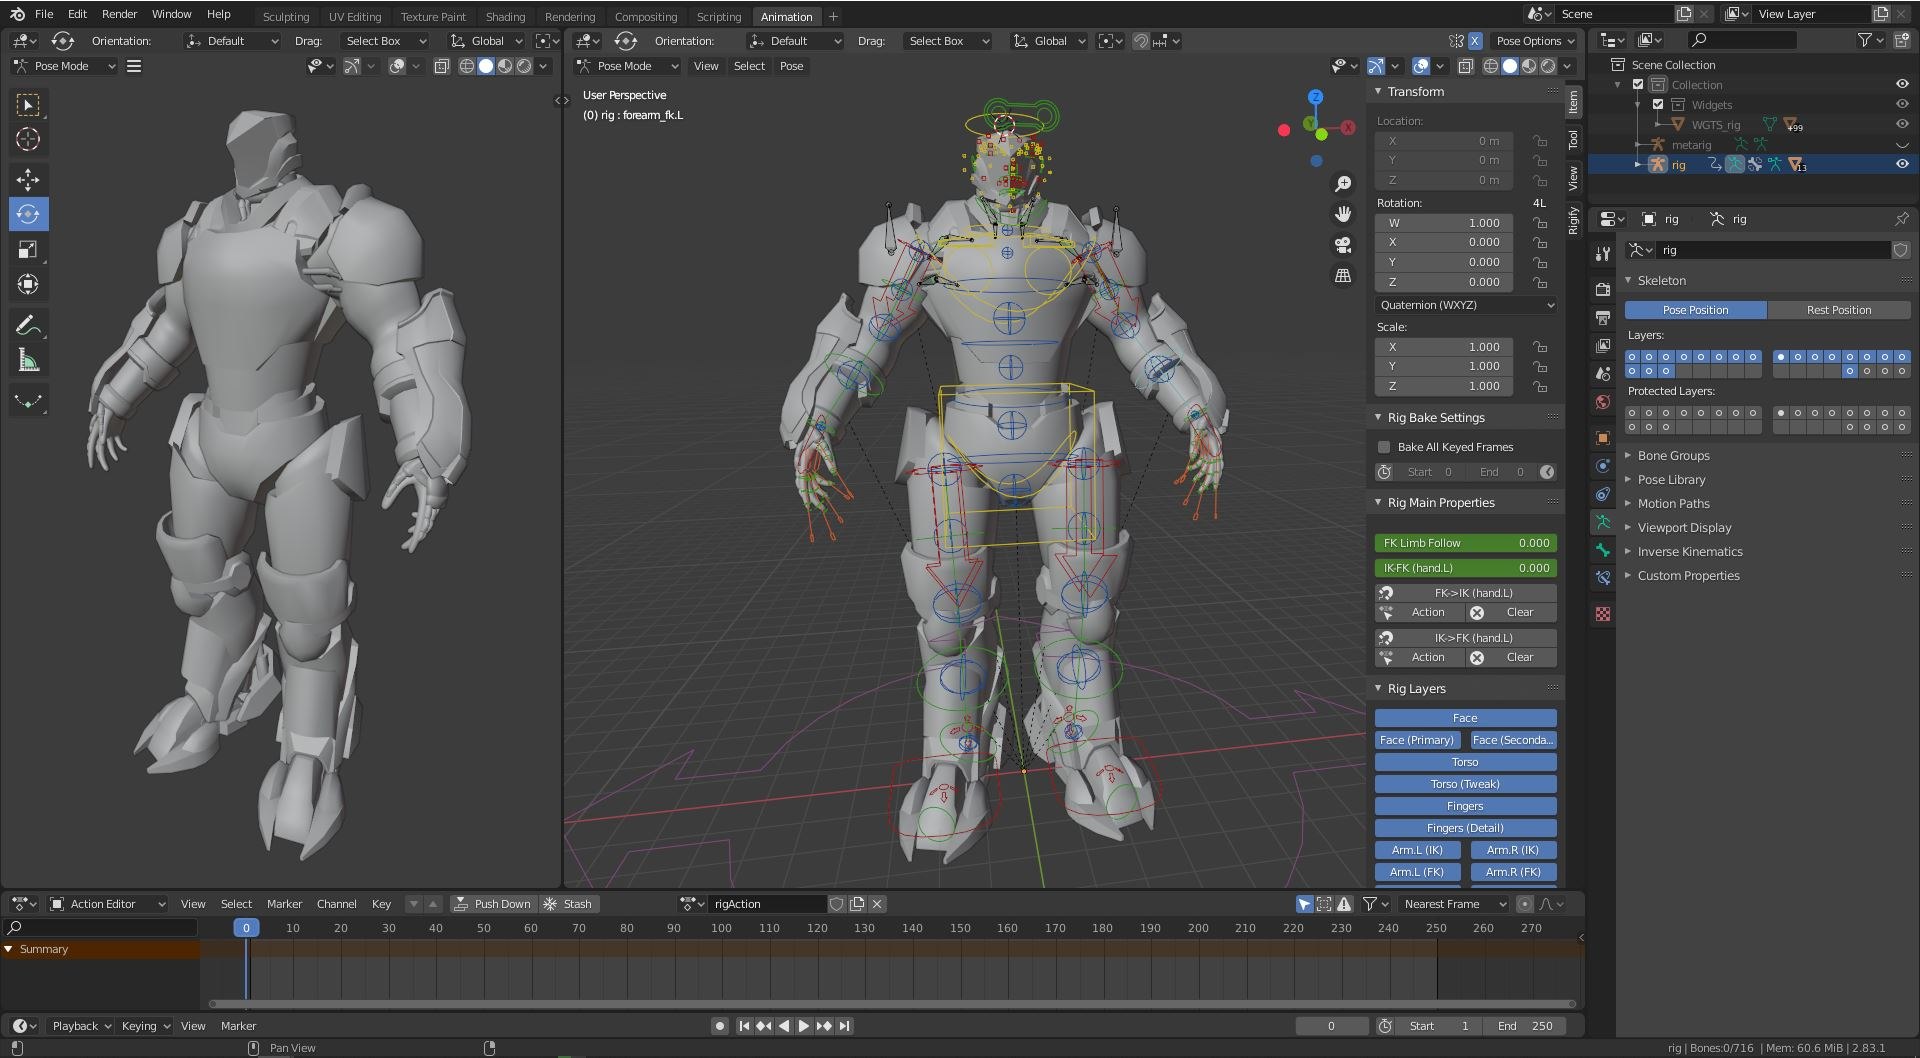This screenshot has width=1920, height=1058.
Task: Switch perspective/orthographic grid icon
Action: (1343, 275)
